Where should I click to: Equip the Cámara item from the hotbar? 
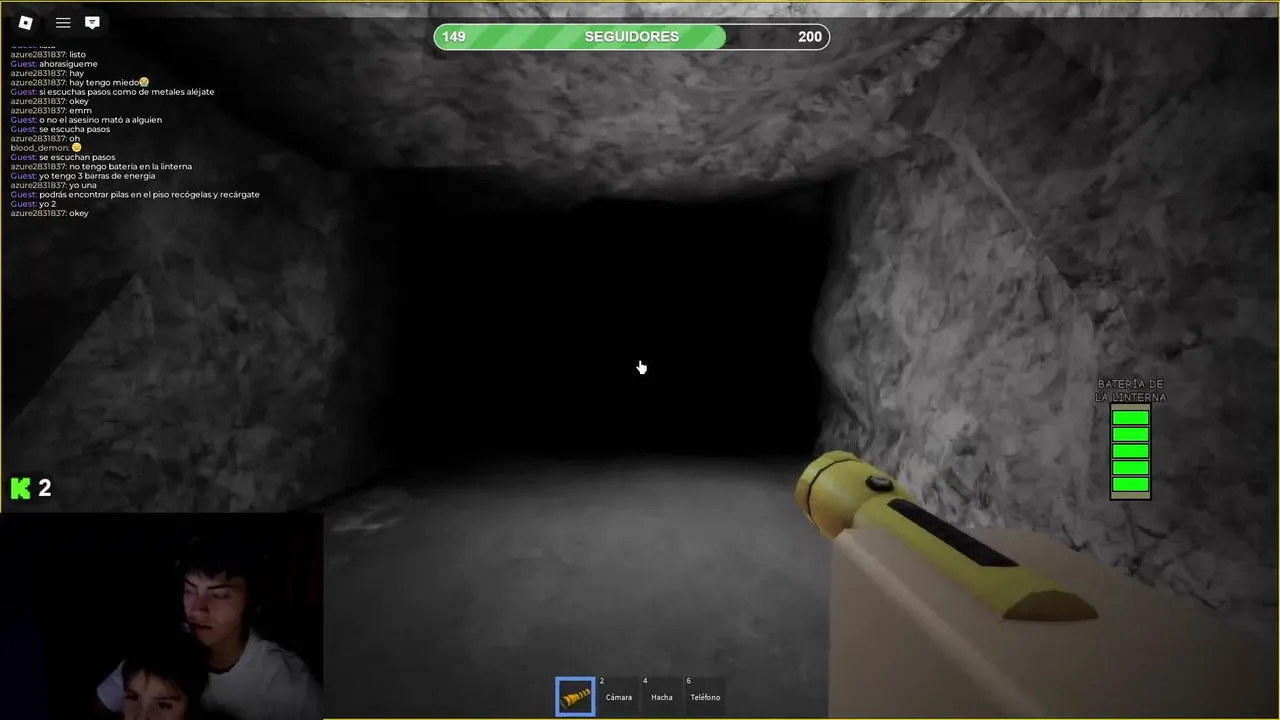[x=618, y=696]
